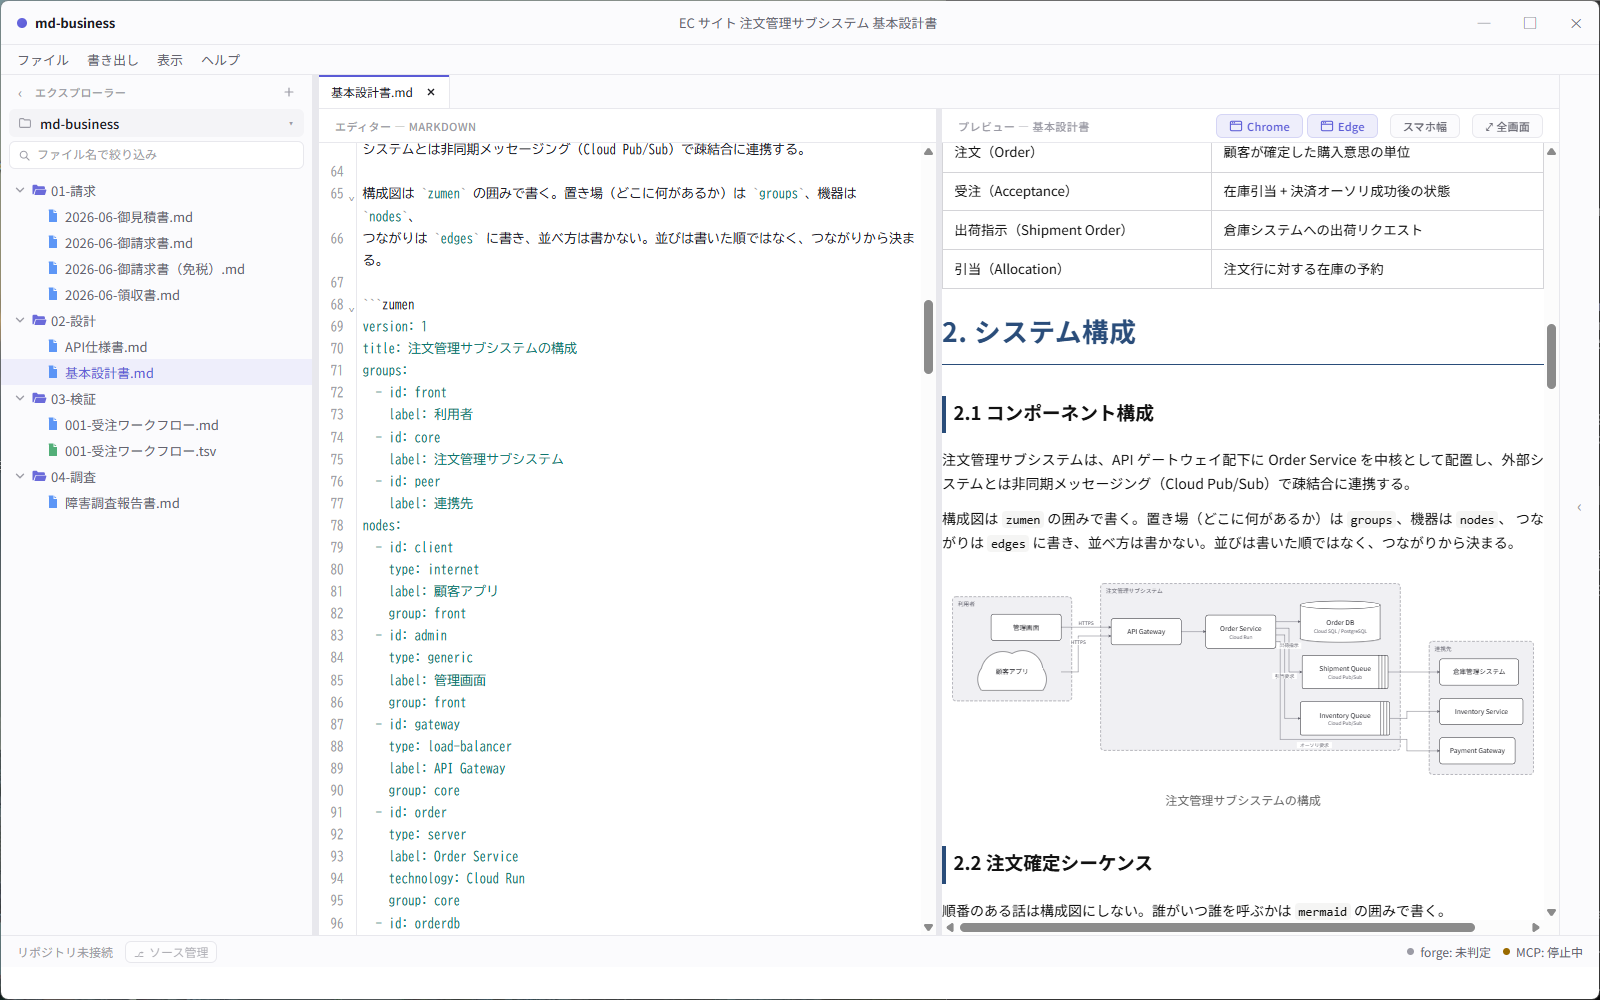Focus the file name filter field
Screen dimensions: 1600x1000
click(156, 155)
